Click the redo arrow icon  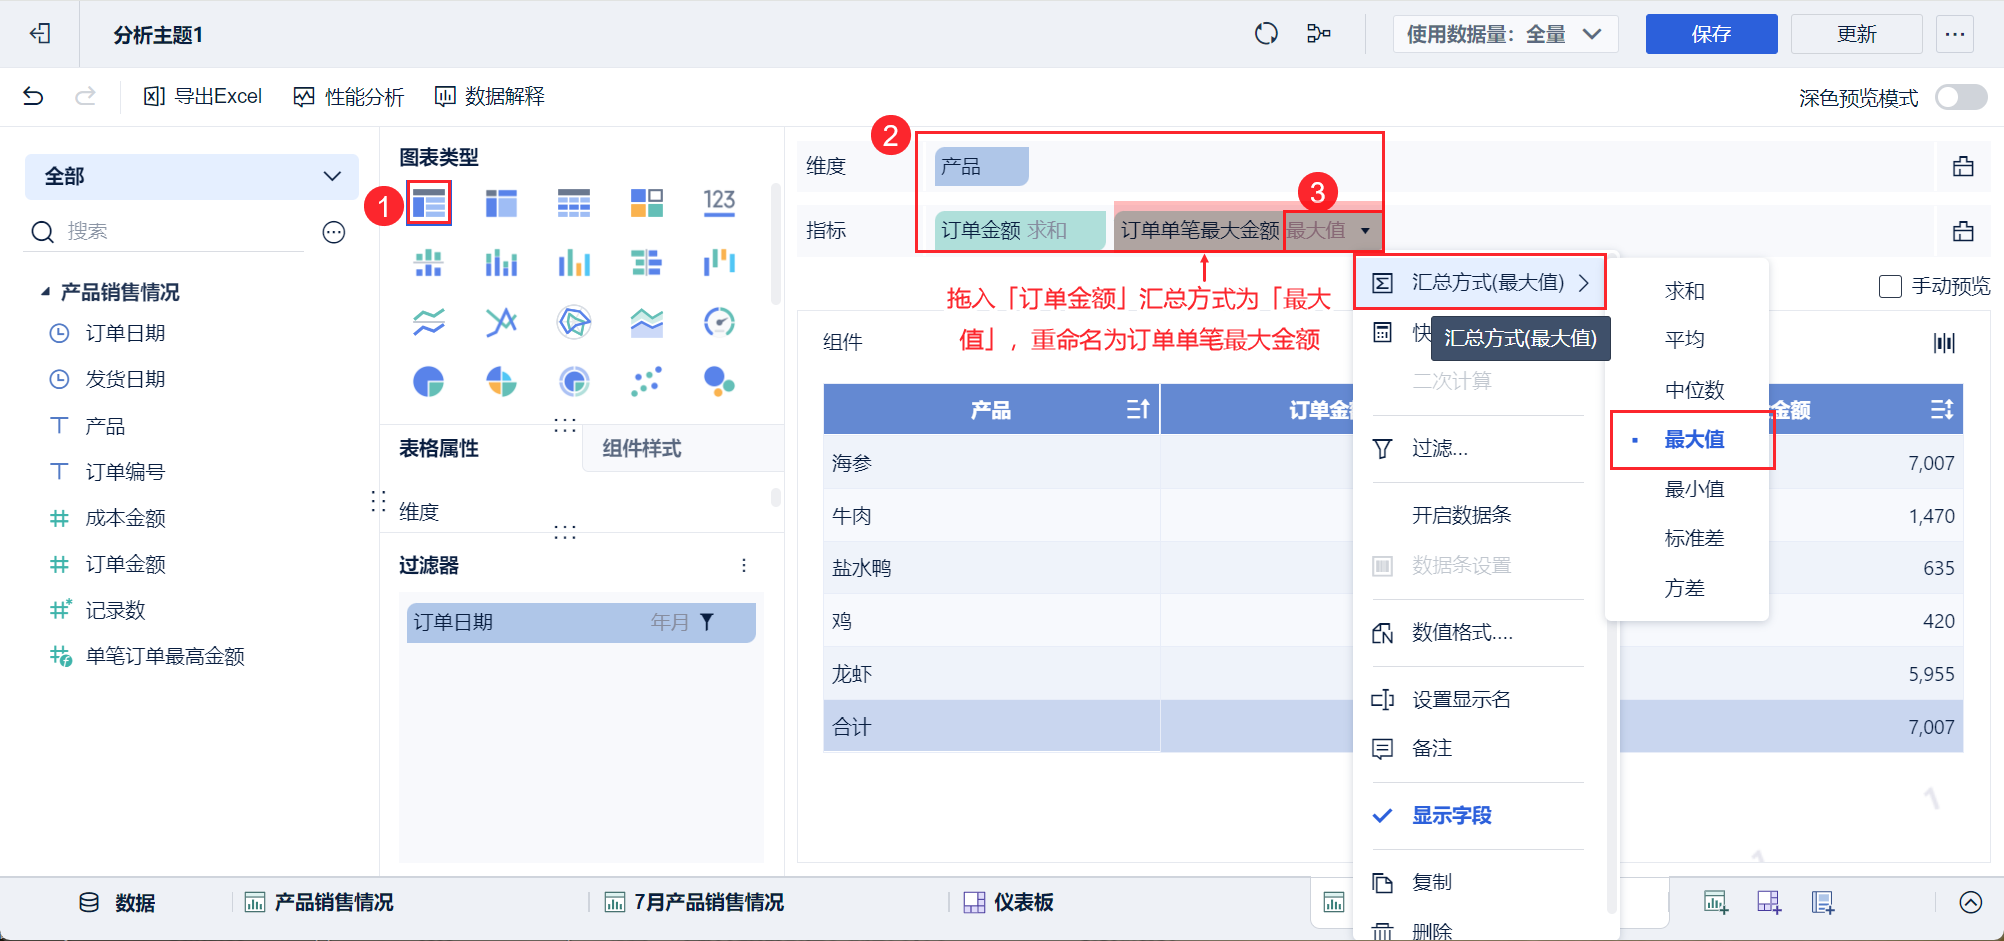click(86, 96)
